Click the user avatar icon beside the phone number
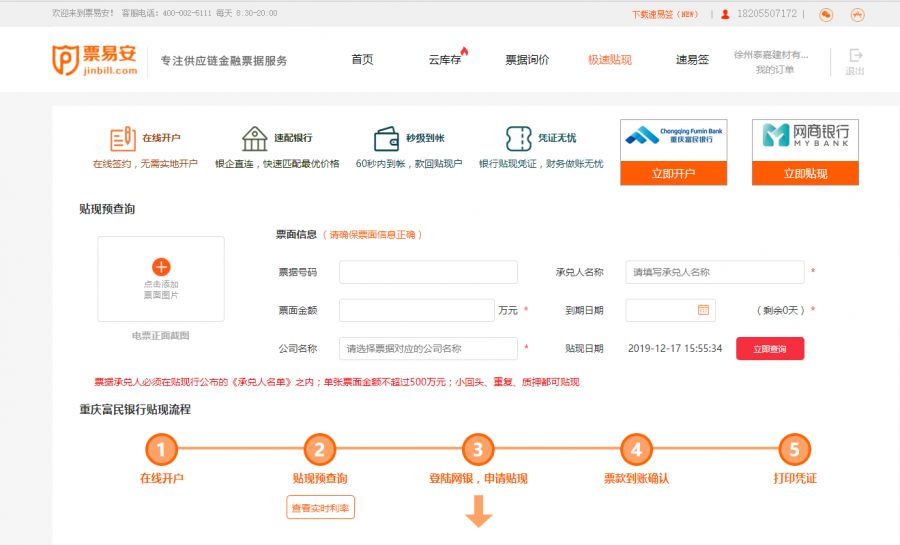This screenshot has height=545, width=900. 725,14
